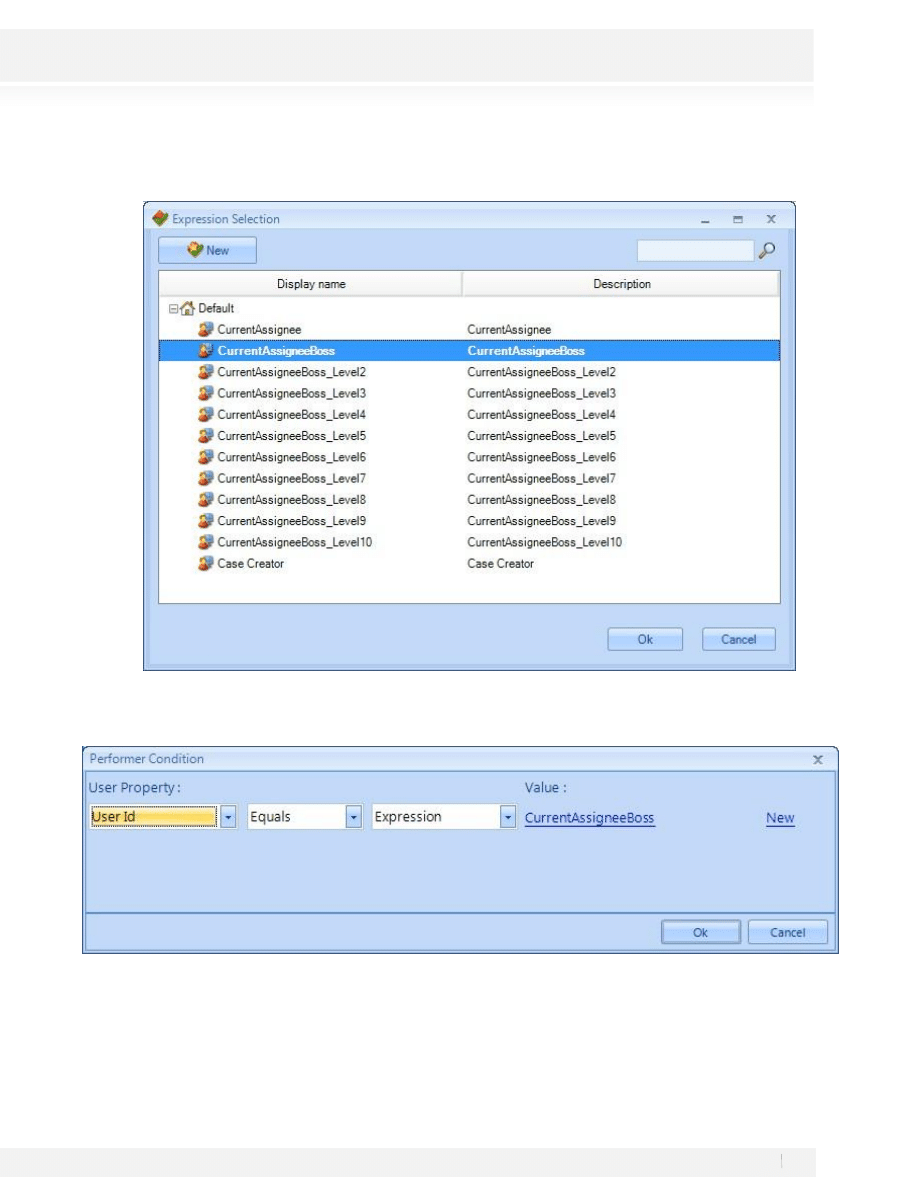918x1188 pixels.
Task: Collapse the Default tree node
Action: click(x=173, y=309)
